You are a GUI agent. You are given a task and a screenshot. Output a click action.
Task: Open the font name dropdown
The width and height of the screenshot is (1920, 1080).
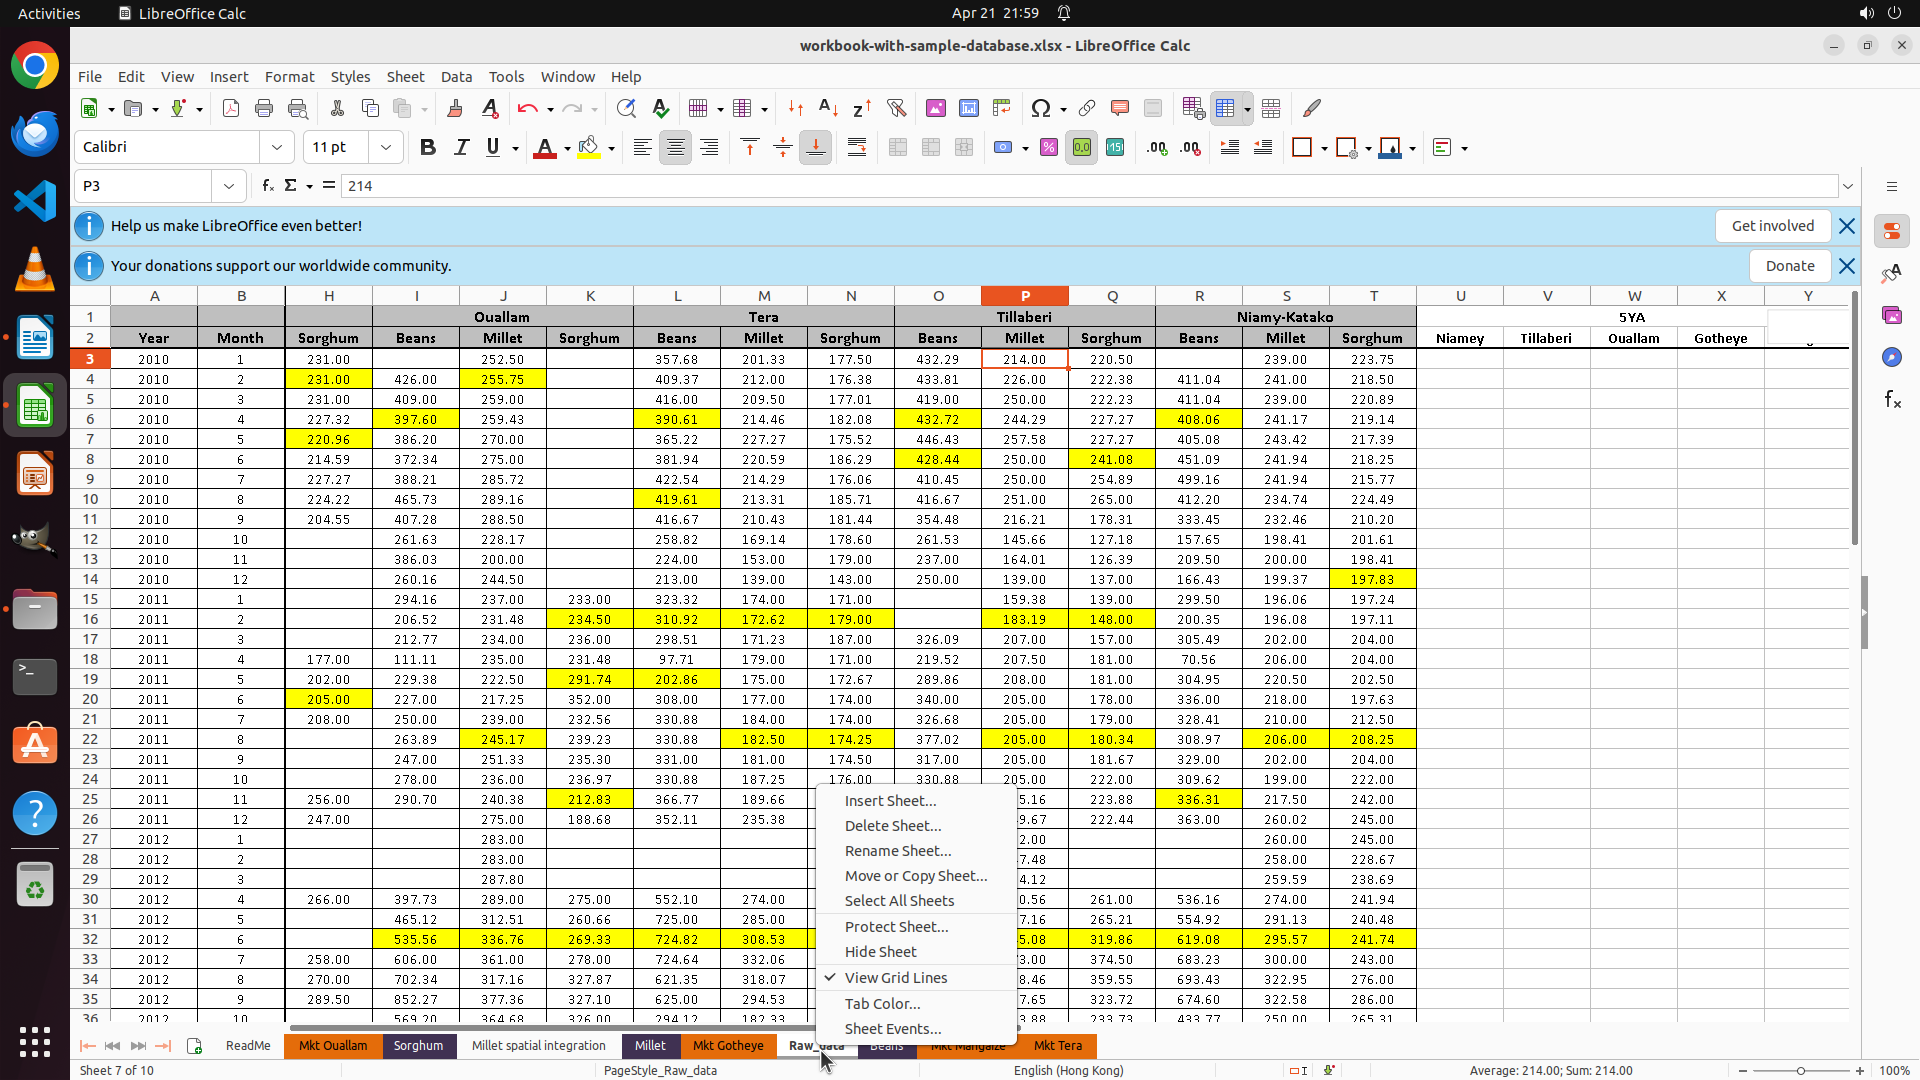tap(277, 147)
